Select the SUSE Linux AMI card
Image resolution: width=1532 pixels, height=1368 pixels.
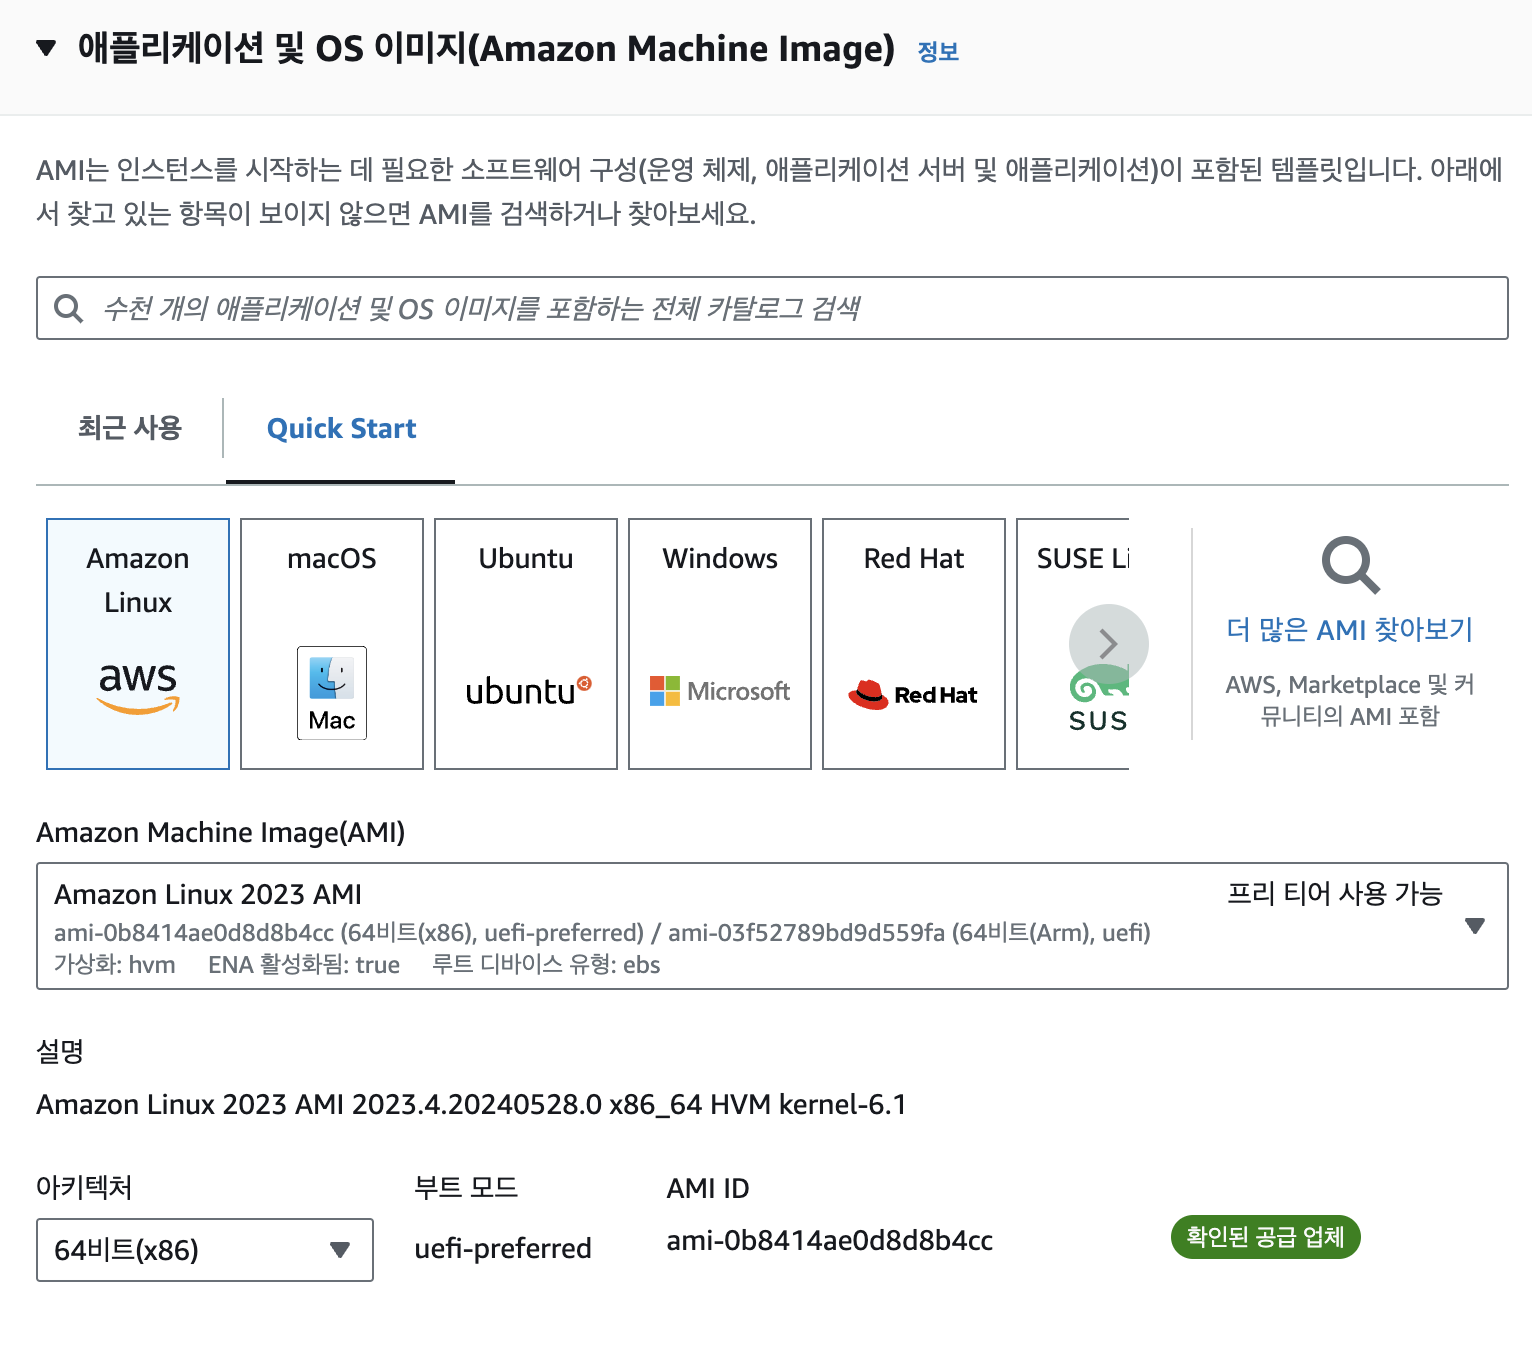1073,644
